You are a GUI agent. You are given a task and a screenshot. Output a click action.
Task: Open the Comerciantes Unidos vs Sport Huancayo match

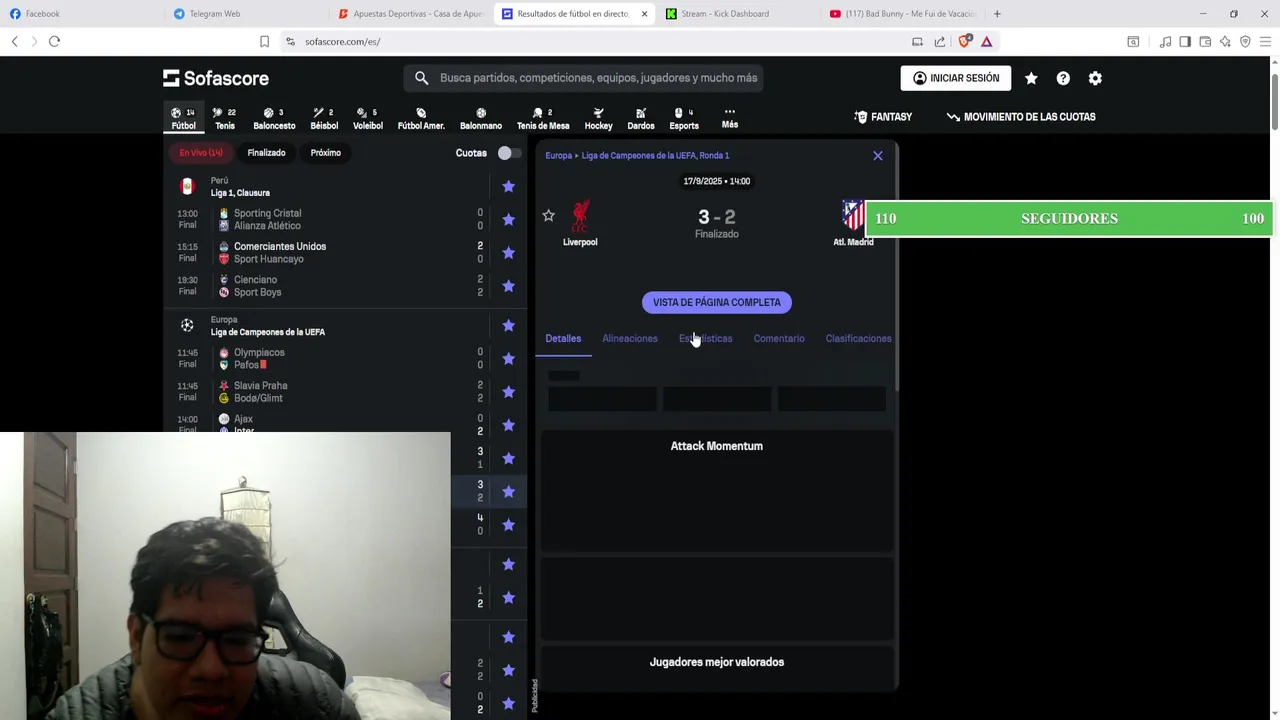click(345, 252)
